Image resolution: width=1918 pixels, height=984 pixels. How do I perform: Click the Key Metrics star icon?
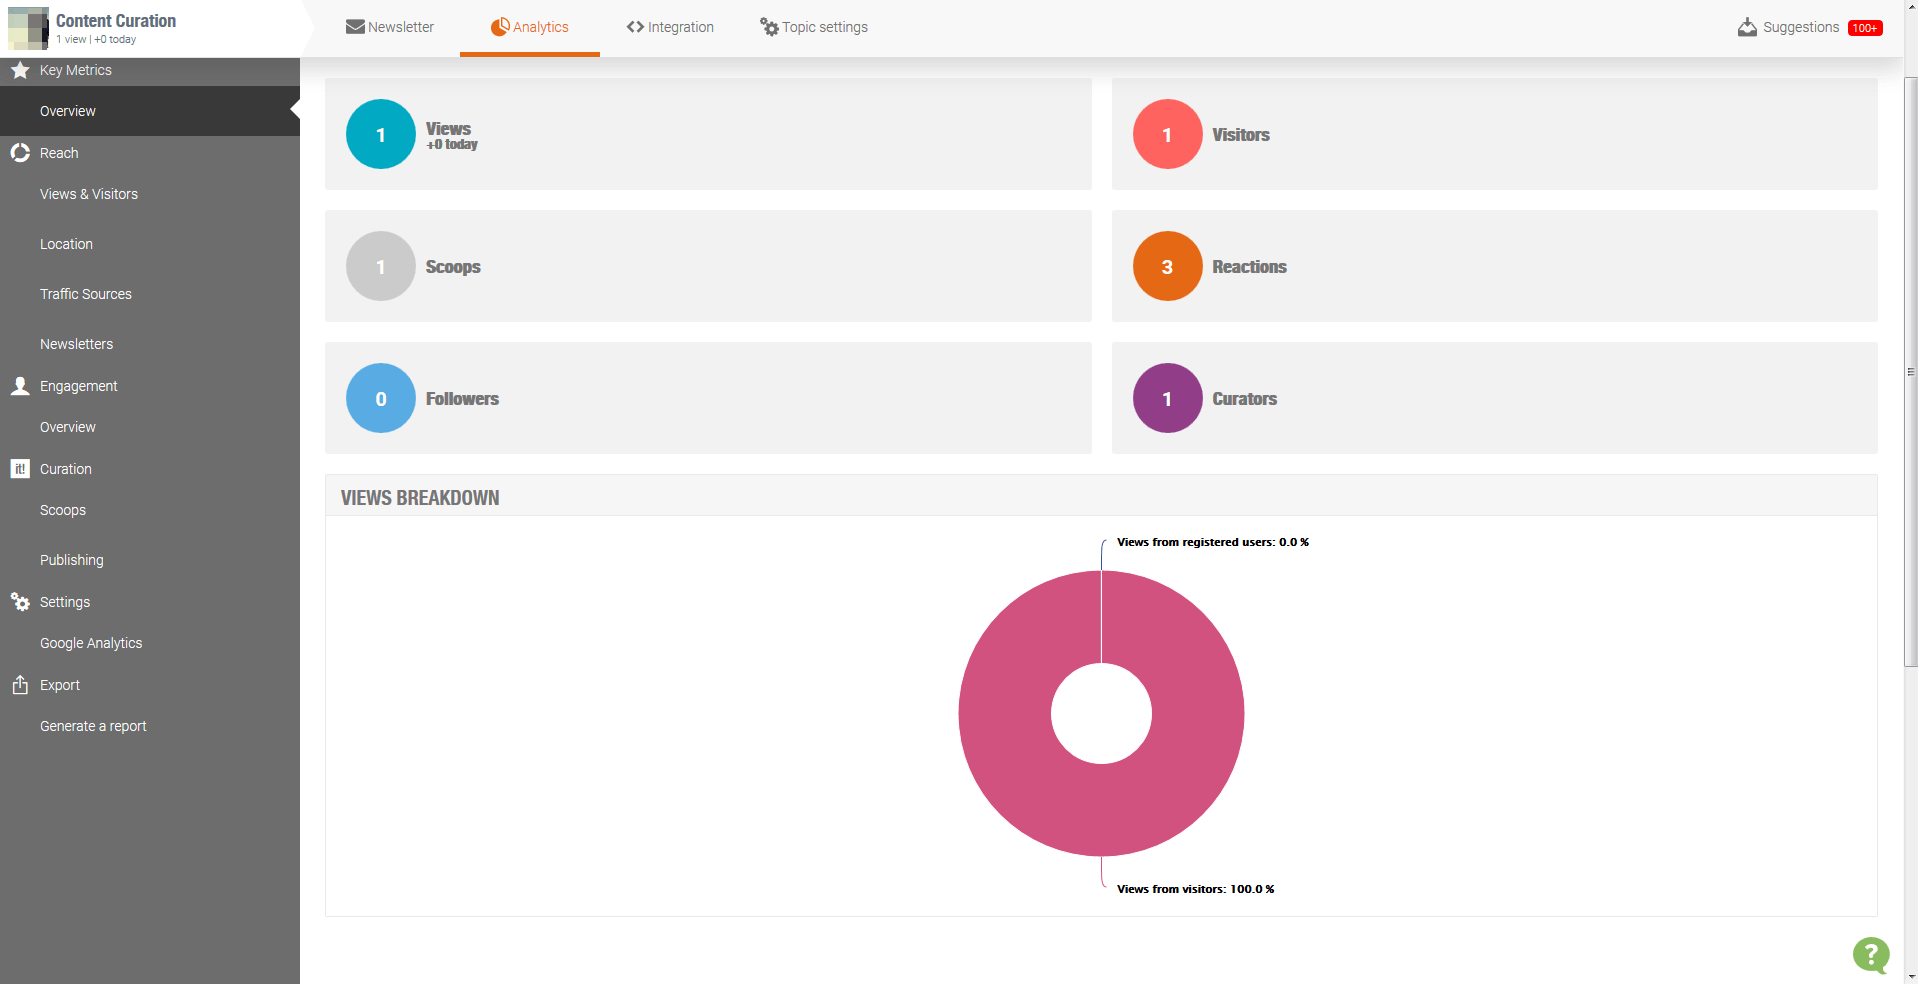[20, 70]
